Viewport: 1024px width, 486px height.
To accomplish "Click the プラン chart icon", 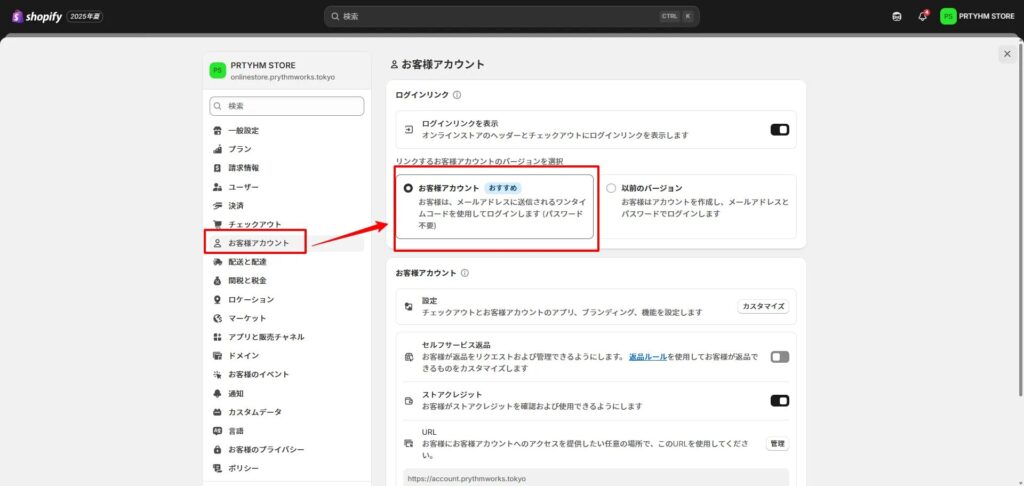I will tap(217, 149).
